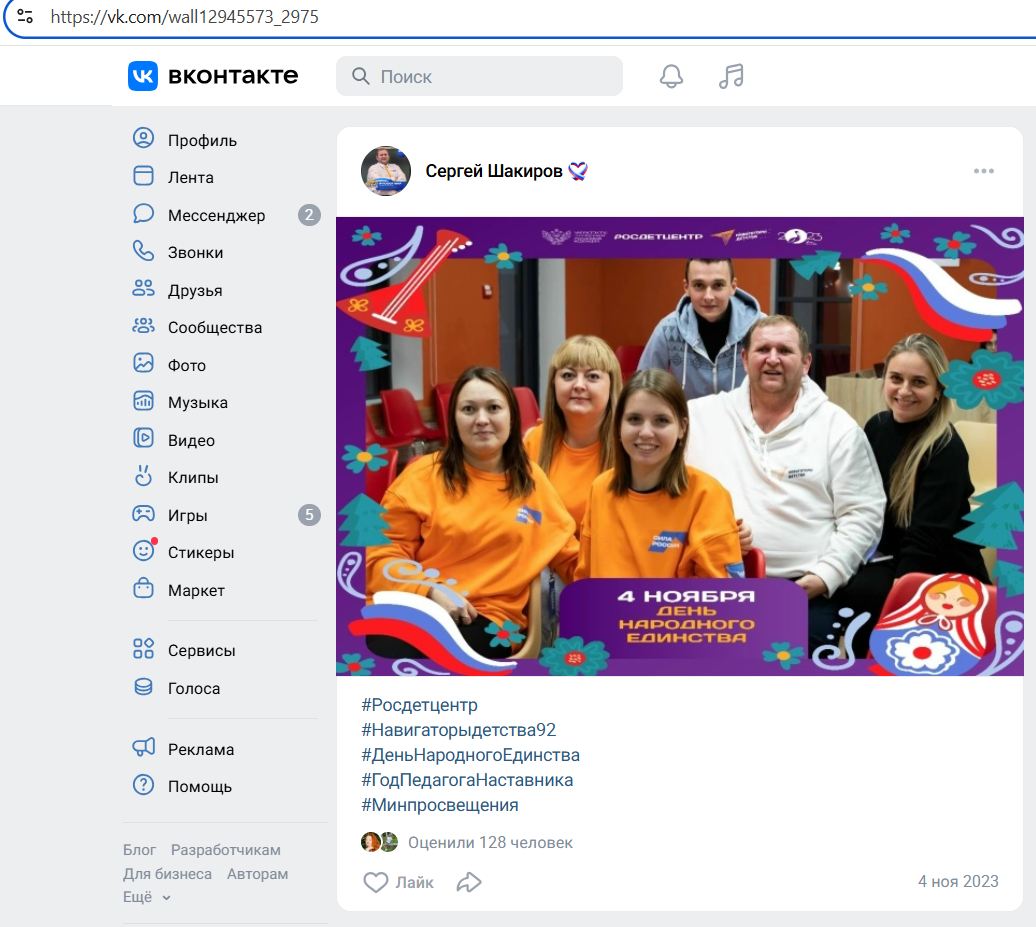Open the post's three-dot options menu
Viewport: 1036px width, 927px height.
pyautogui.click(x=984, y=171)
